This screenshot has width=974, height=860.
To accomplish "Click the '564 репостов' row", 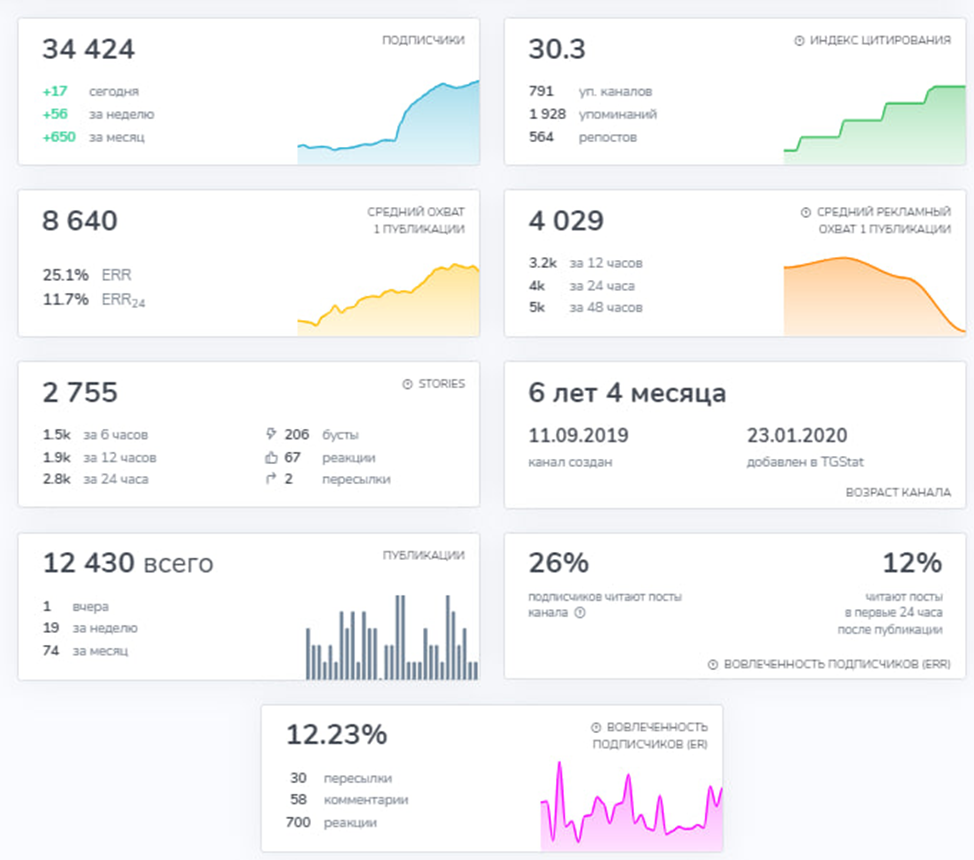I will coord(583,137).
